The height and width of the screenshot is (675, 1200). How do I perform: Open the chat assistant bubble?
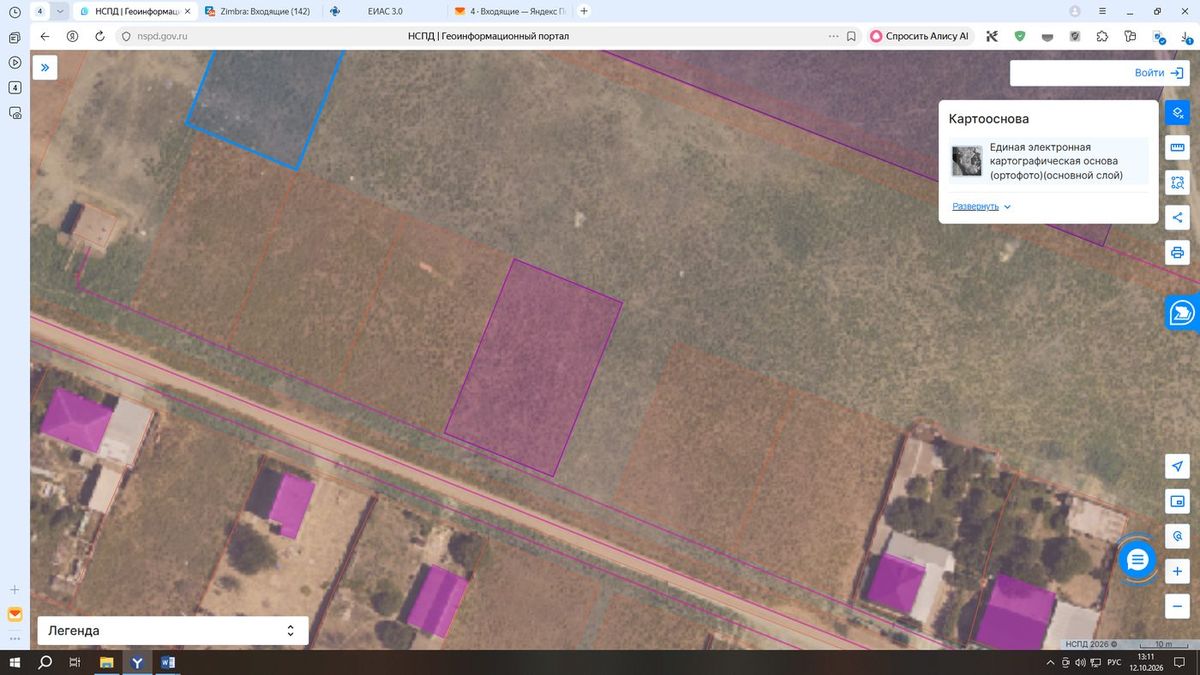coord(1137,560)
